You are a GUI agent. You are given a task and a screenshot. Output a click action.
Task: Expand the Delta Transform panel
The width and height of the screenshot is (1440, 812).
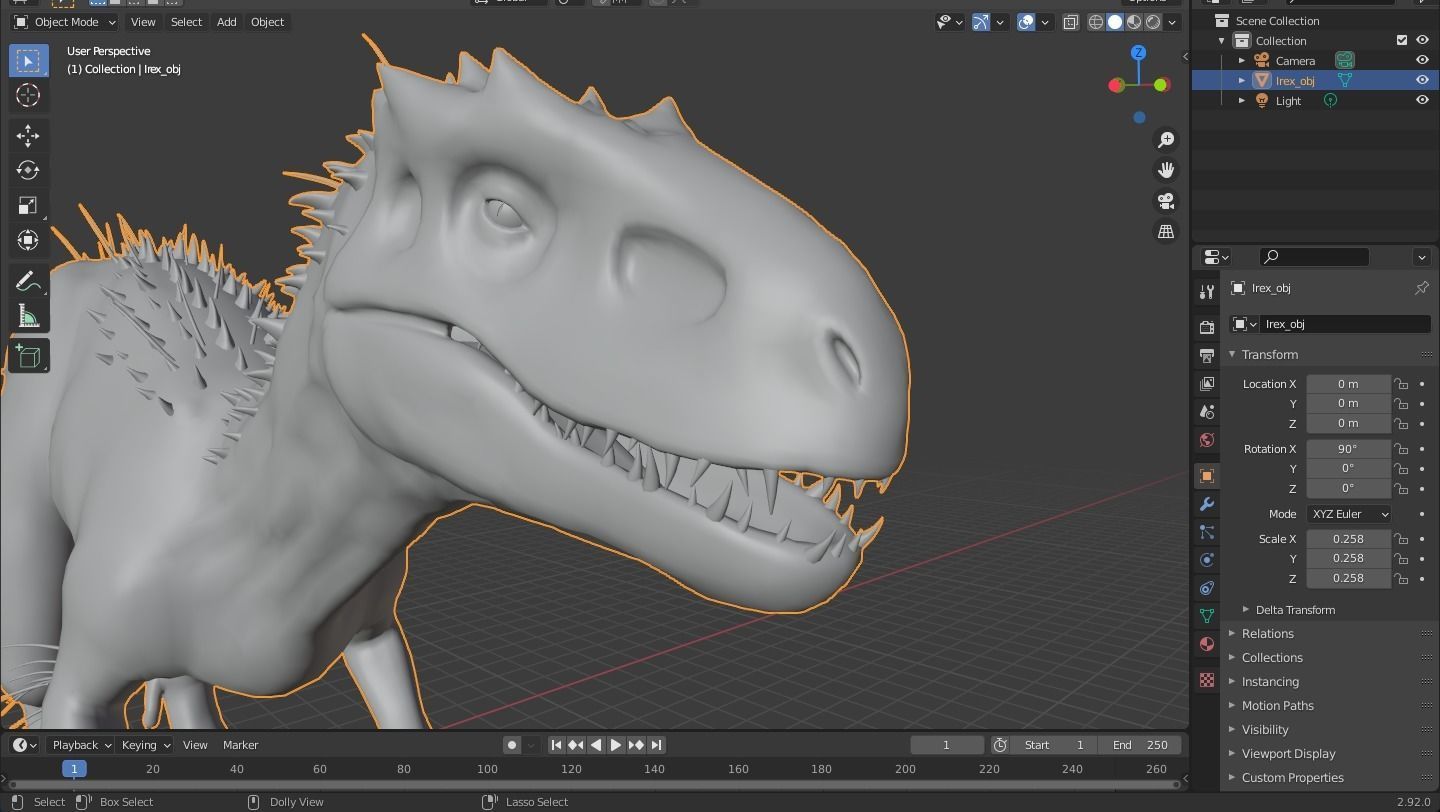1246,610
